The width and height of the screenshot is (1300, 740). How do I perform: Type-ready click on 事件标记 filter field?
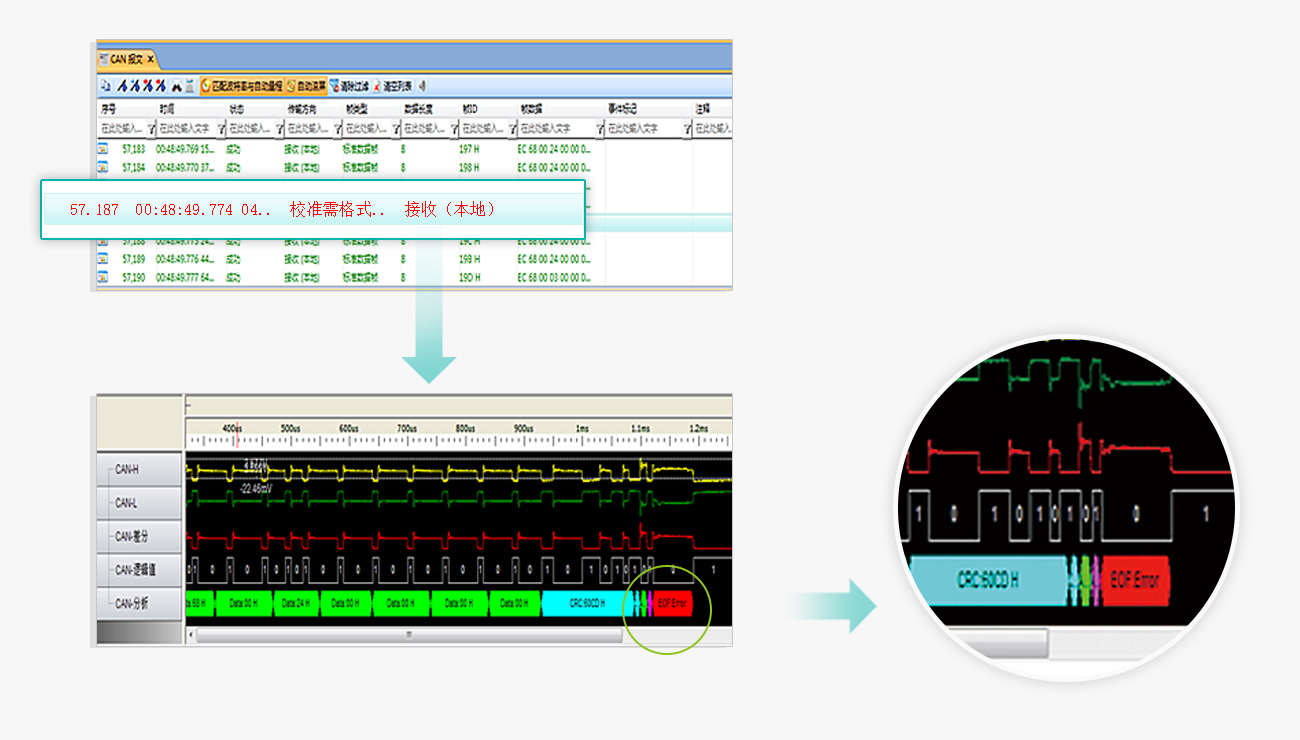click(642, 129)
